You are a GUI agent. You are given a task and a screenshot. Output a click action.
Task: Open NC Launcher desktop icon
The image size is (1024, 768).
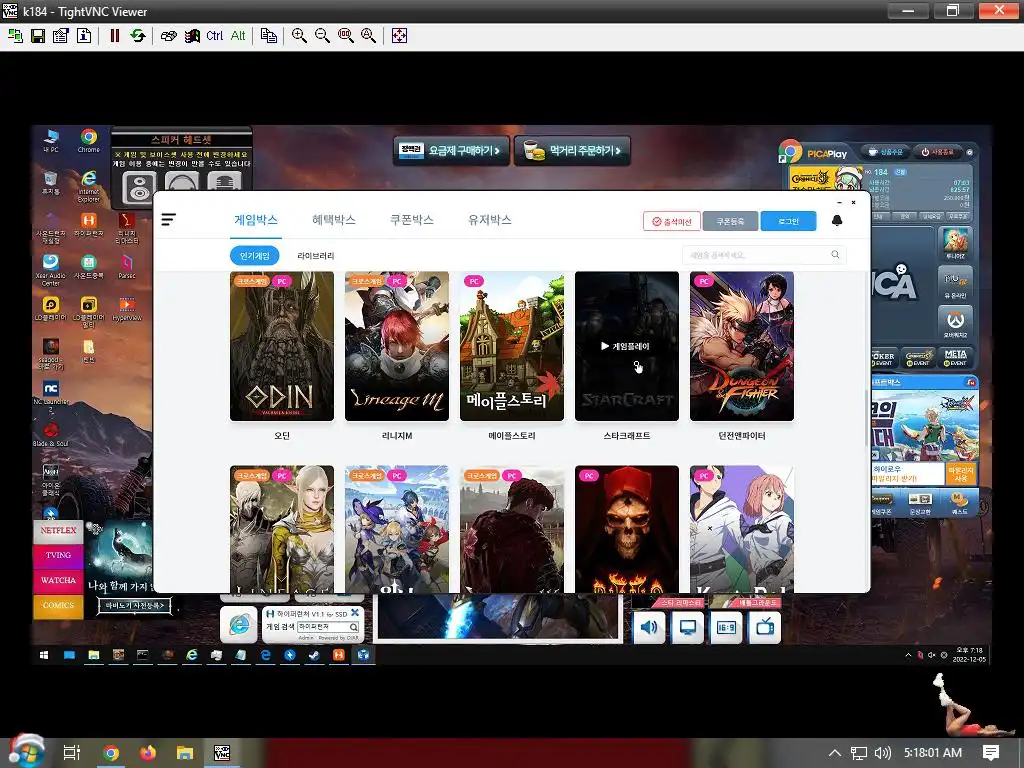point(50,395)
